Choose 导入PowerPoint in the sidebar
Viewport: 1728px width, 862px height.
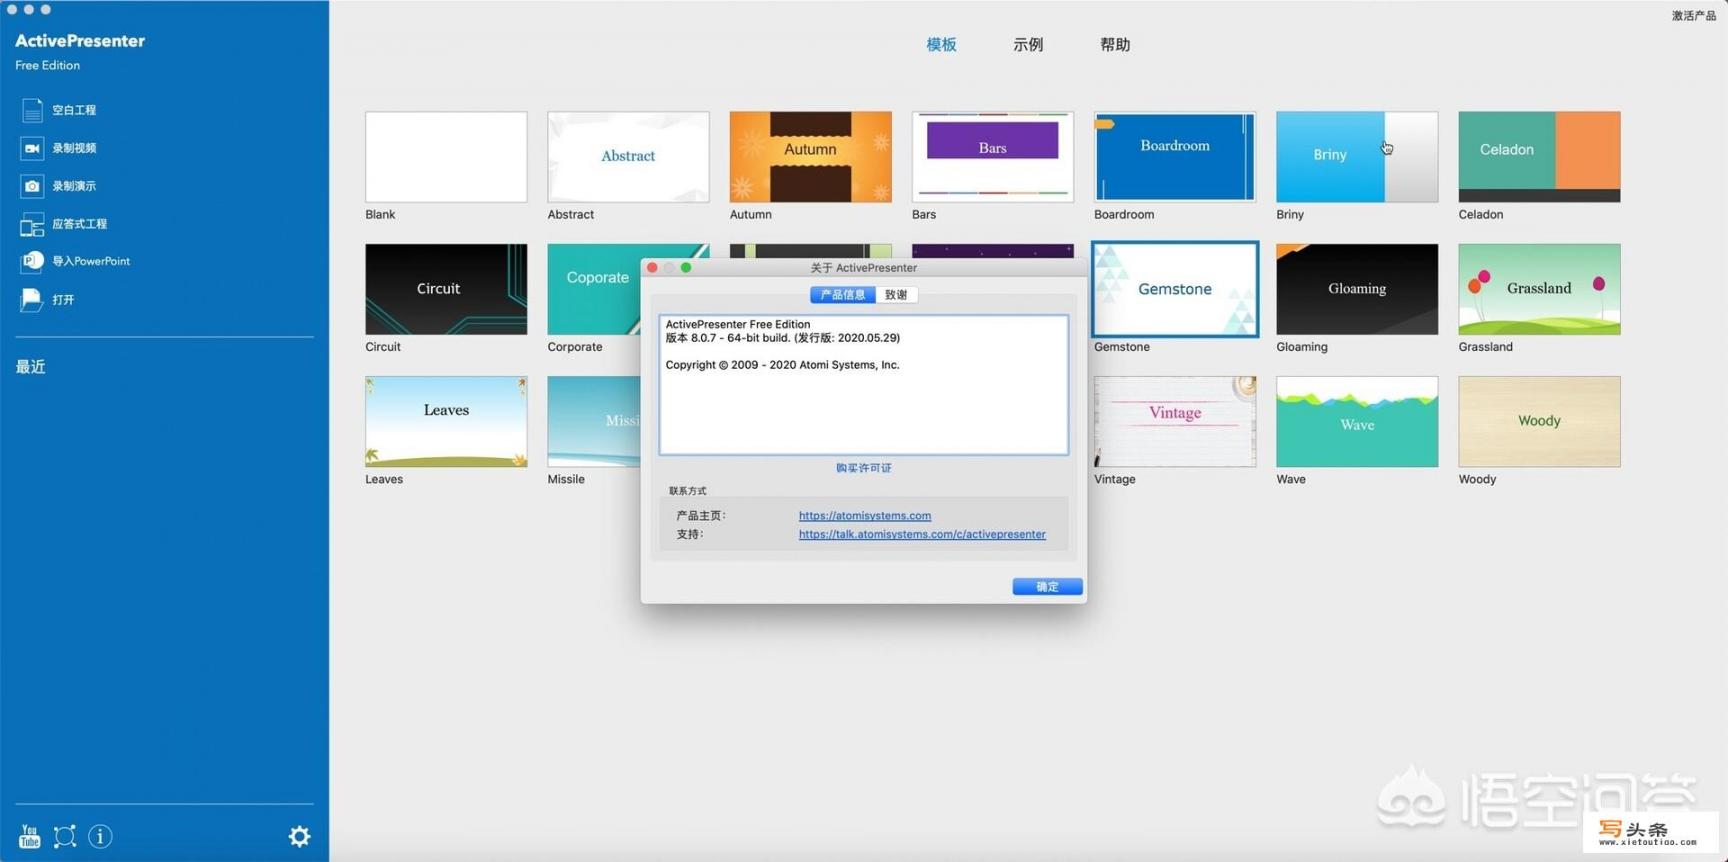(x=75, y=261)
